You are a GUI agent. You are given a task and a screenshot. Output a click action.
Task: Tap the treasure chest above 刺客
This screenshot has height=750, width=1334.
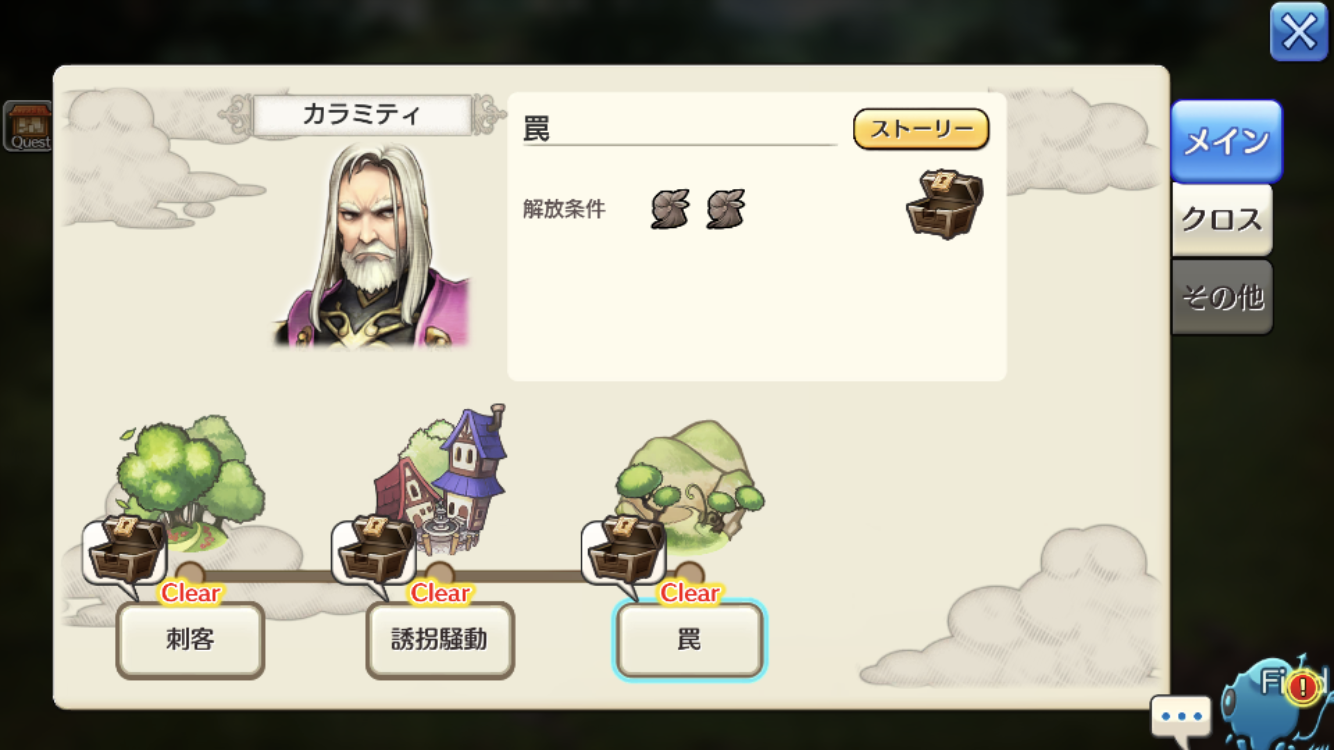click(126, 550)
